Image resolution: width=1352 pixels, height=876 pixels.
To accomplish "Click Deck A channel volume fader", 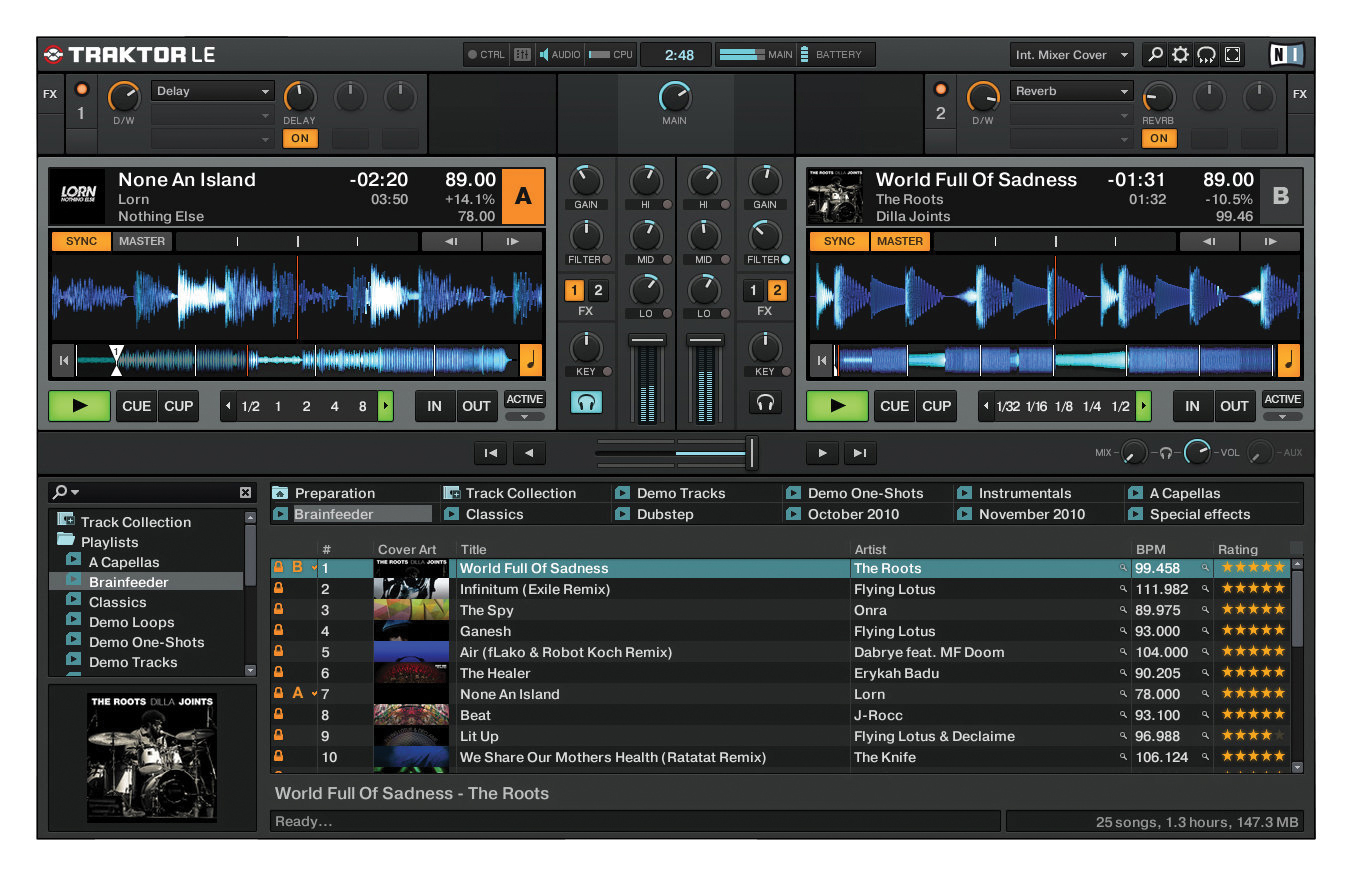I will [x=647, y=342].
